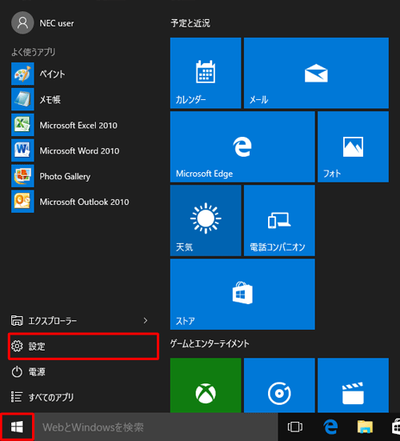Image resolution: width=400 pixels, height=441 pixels.
Task: Launch Edge from the taskbar
Action: pos(330,427)
